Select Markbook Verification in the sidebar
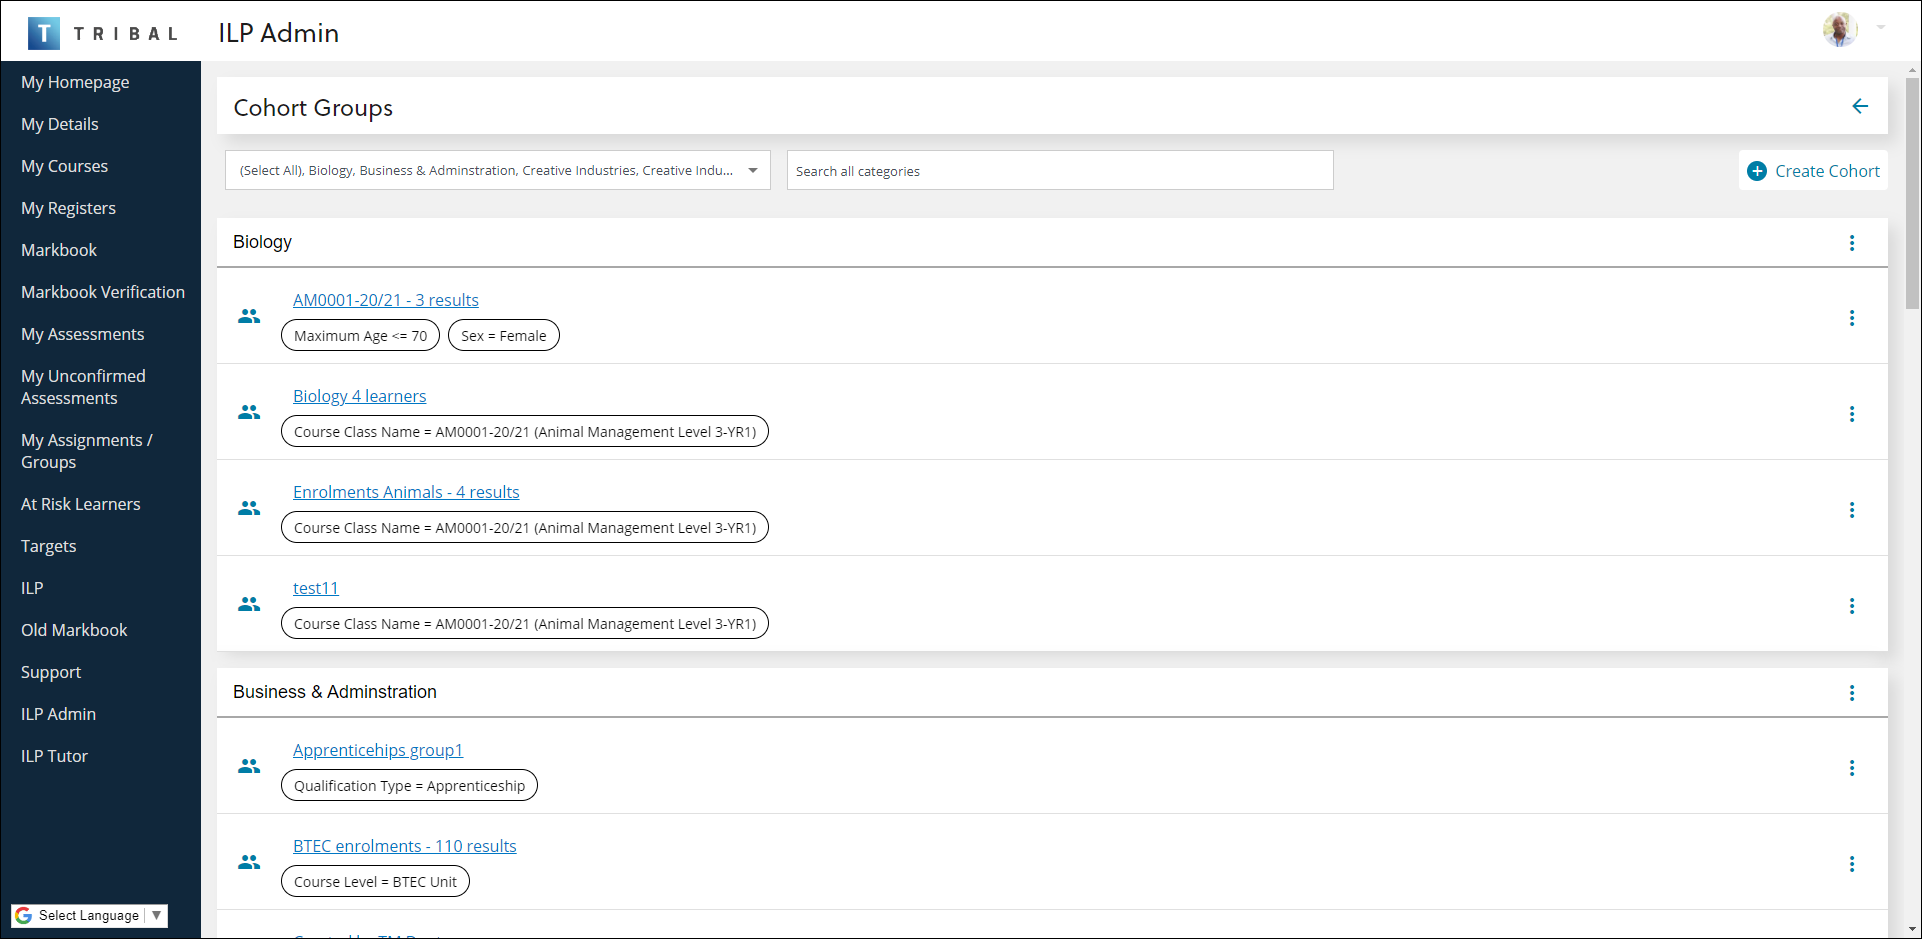The image size is (1922, 939). pos(102,292)
